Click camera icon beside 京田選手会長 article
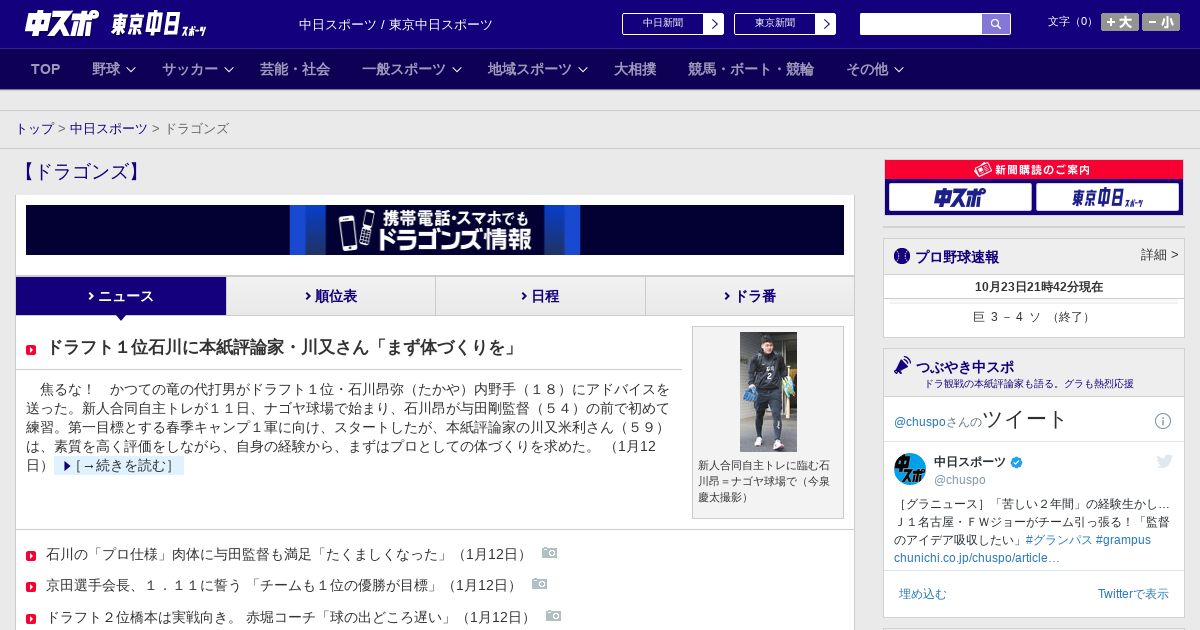This screenshot has height=630, width=1200. [539, 584]
